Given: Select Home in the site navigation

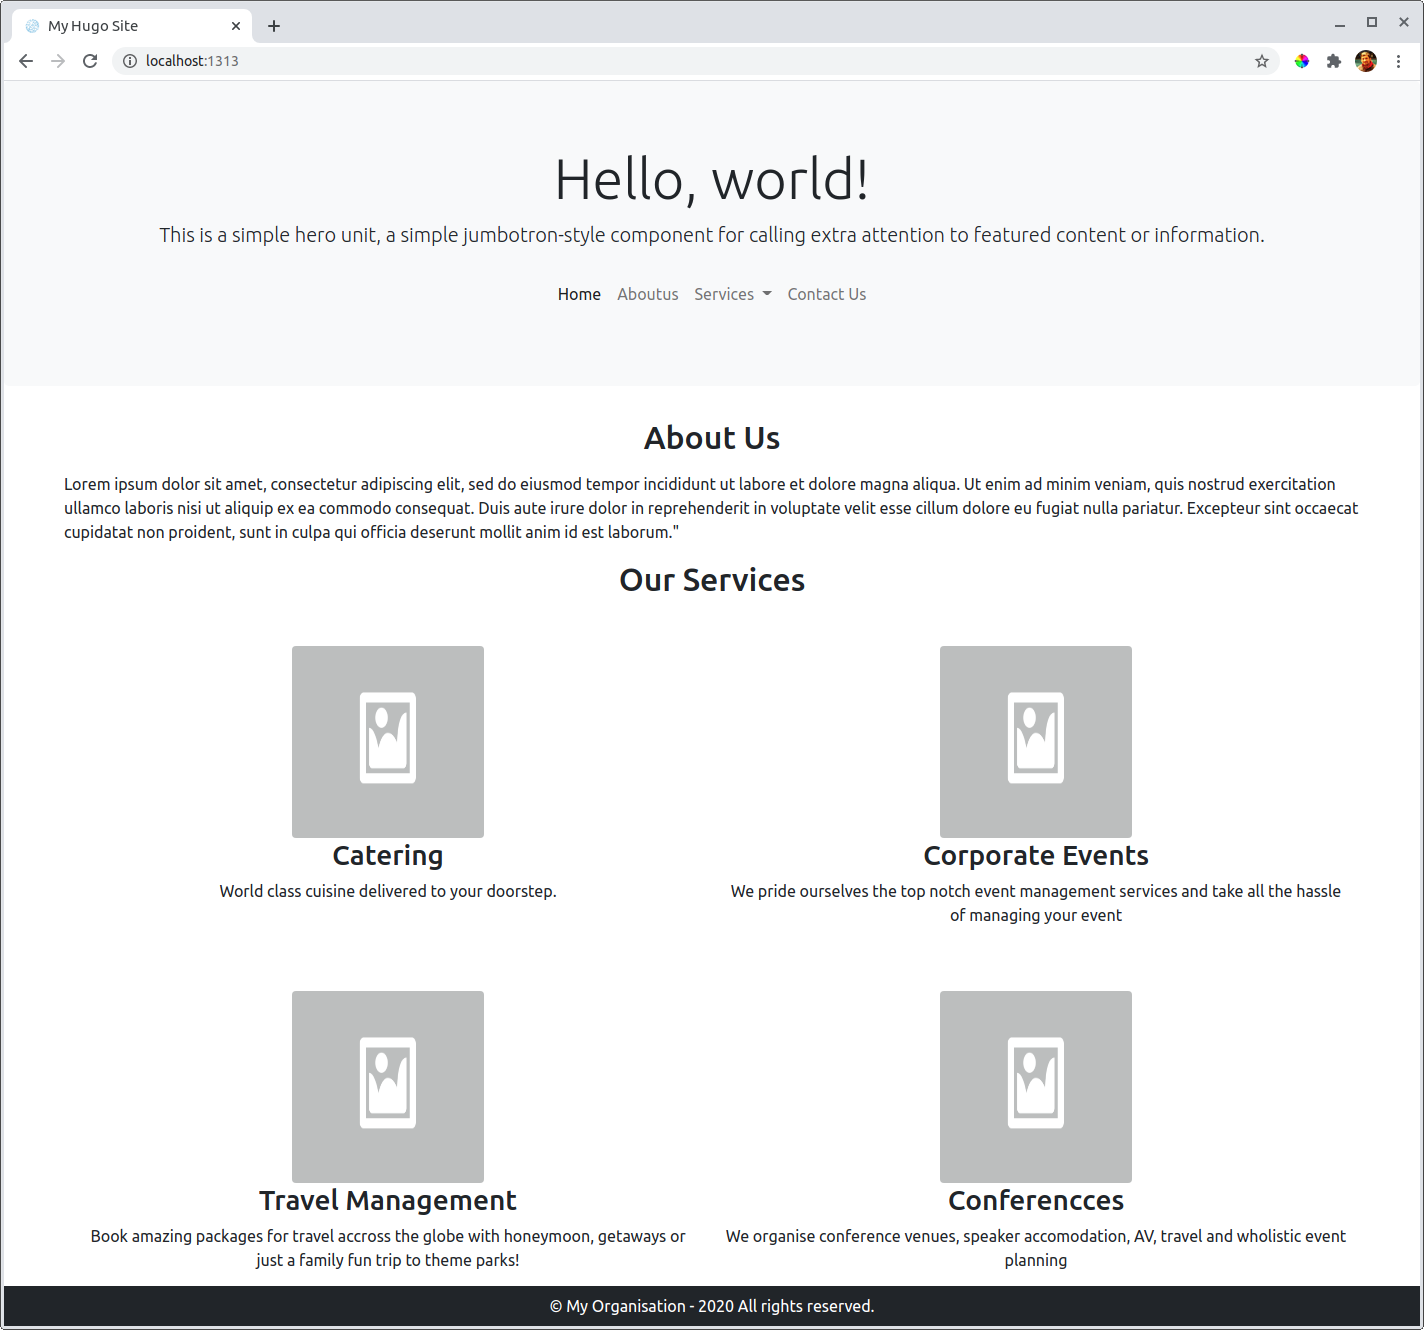Looking at the screenshot, I should click(579, 294).
